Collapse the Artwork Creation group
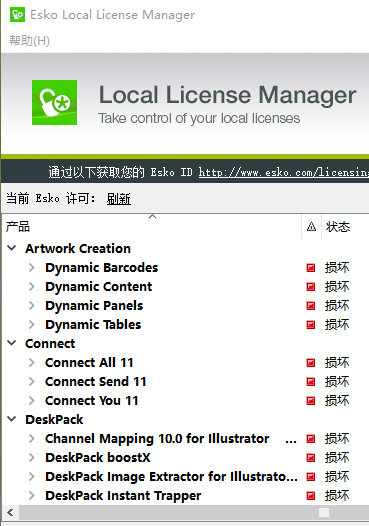The height and width of the screenshot is (526, 369). (x=12, y=248)
